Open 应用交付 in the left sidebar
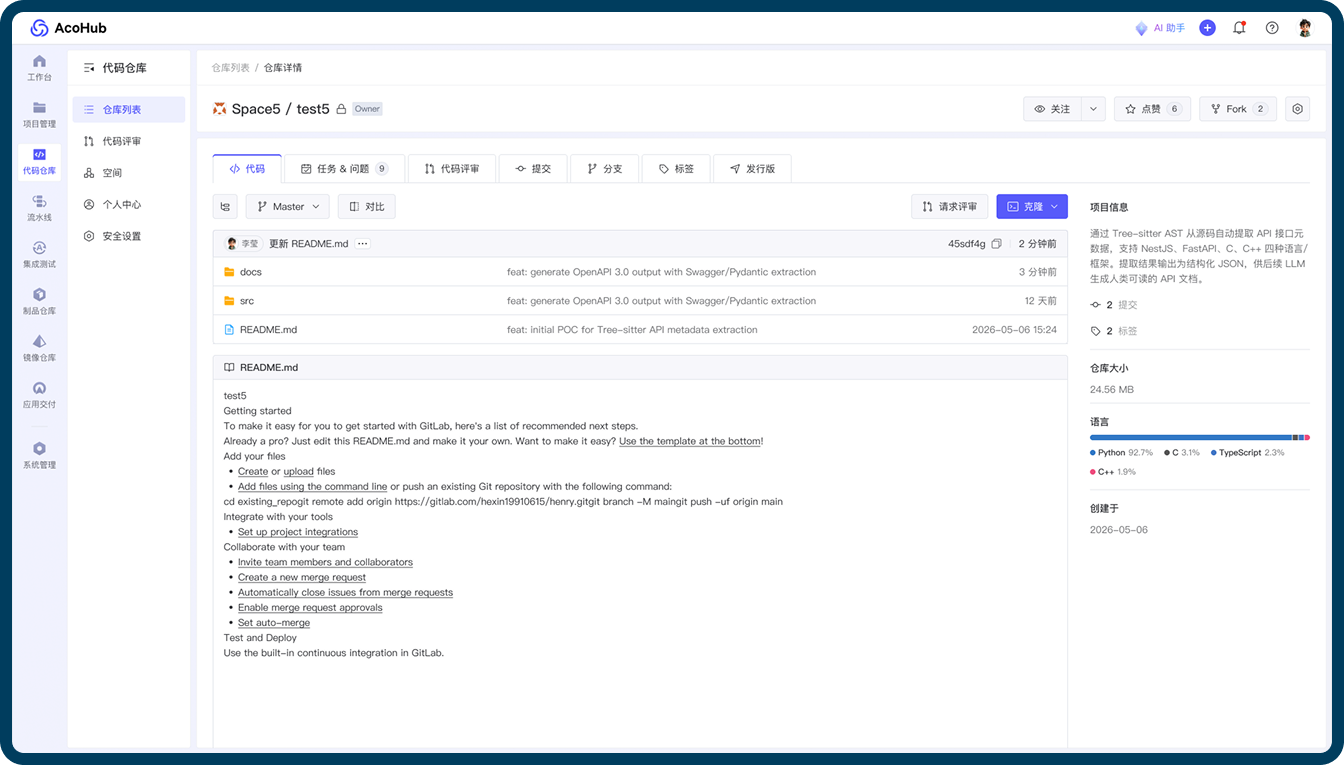 [39, 395]
